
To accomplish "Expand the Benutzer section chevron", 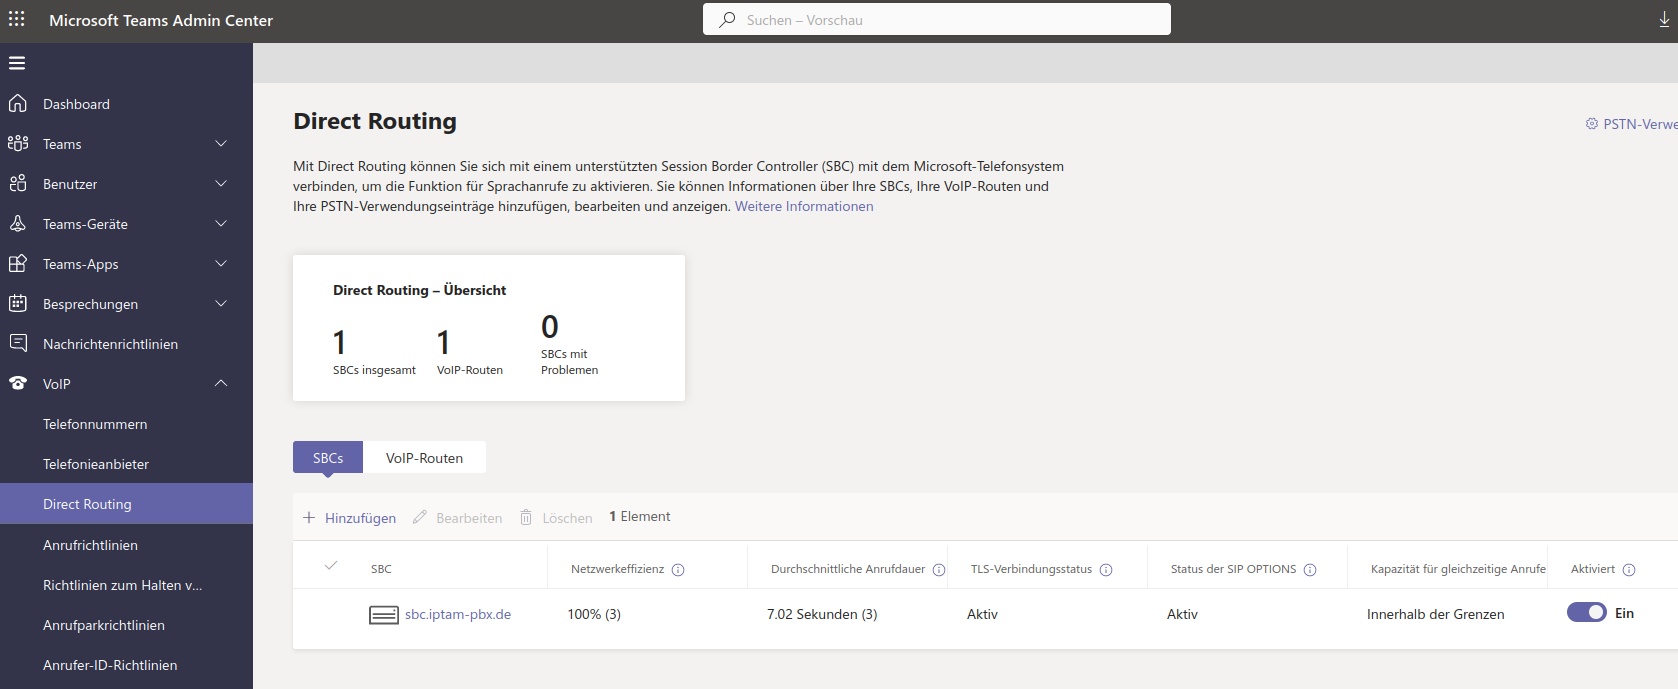I will tap(221, 184).
